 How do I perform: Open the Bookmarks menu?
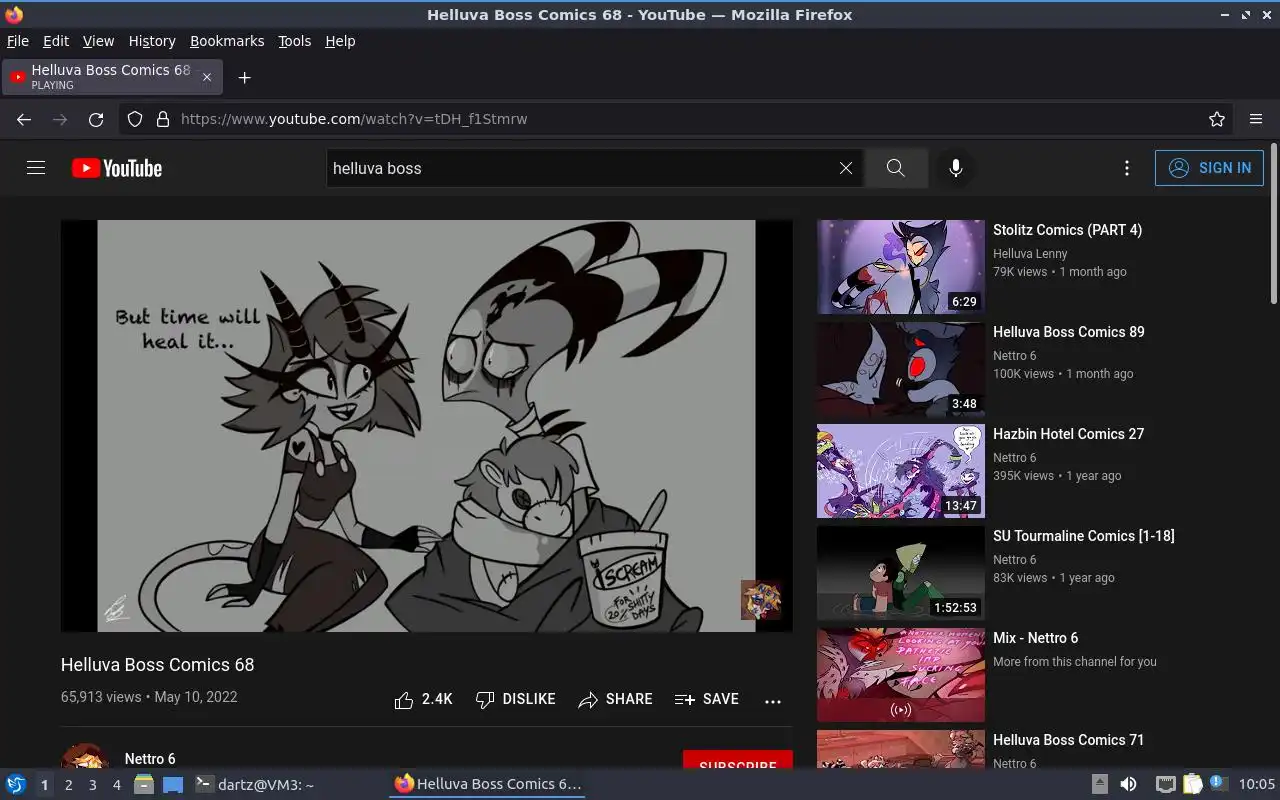tap(227, 41)
